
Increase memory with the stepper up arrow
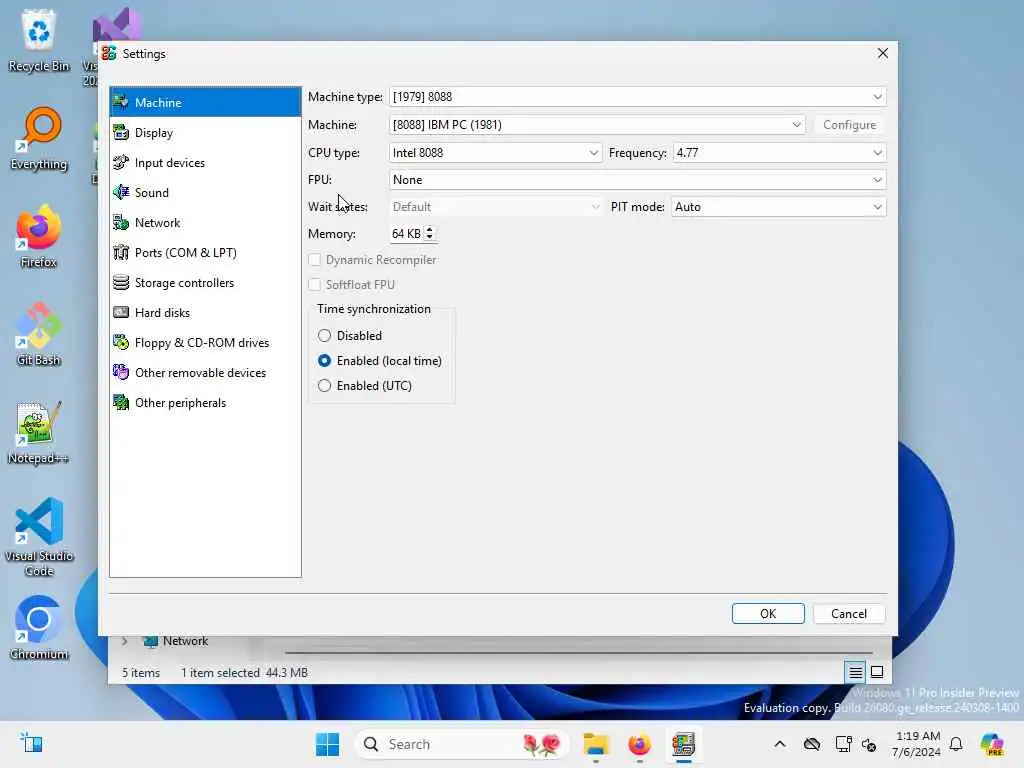(429, 229)
